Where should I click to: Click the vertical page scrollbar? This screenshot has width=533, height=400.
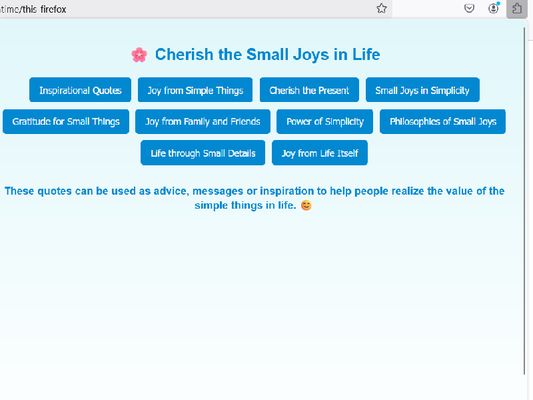(x=525, y=201)
